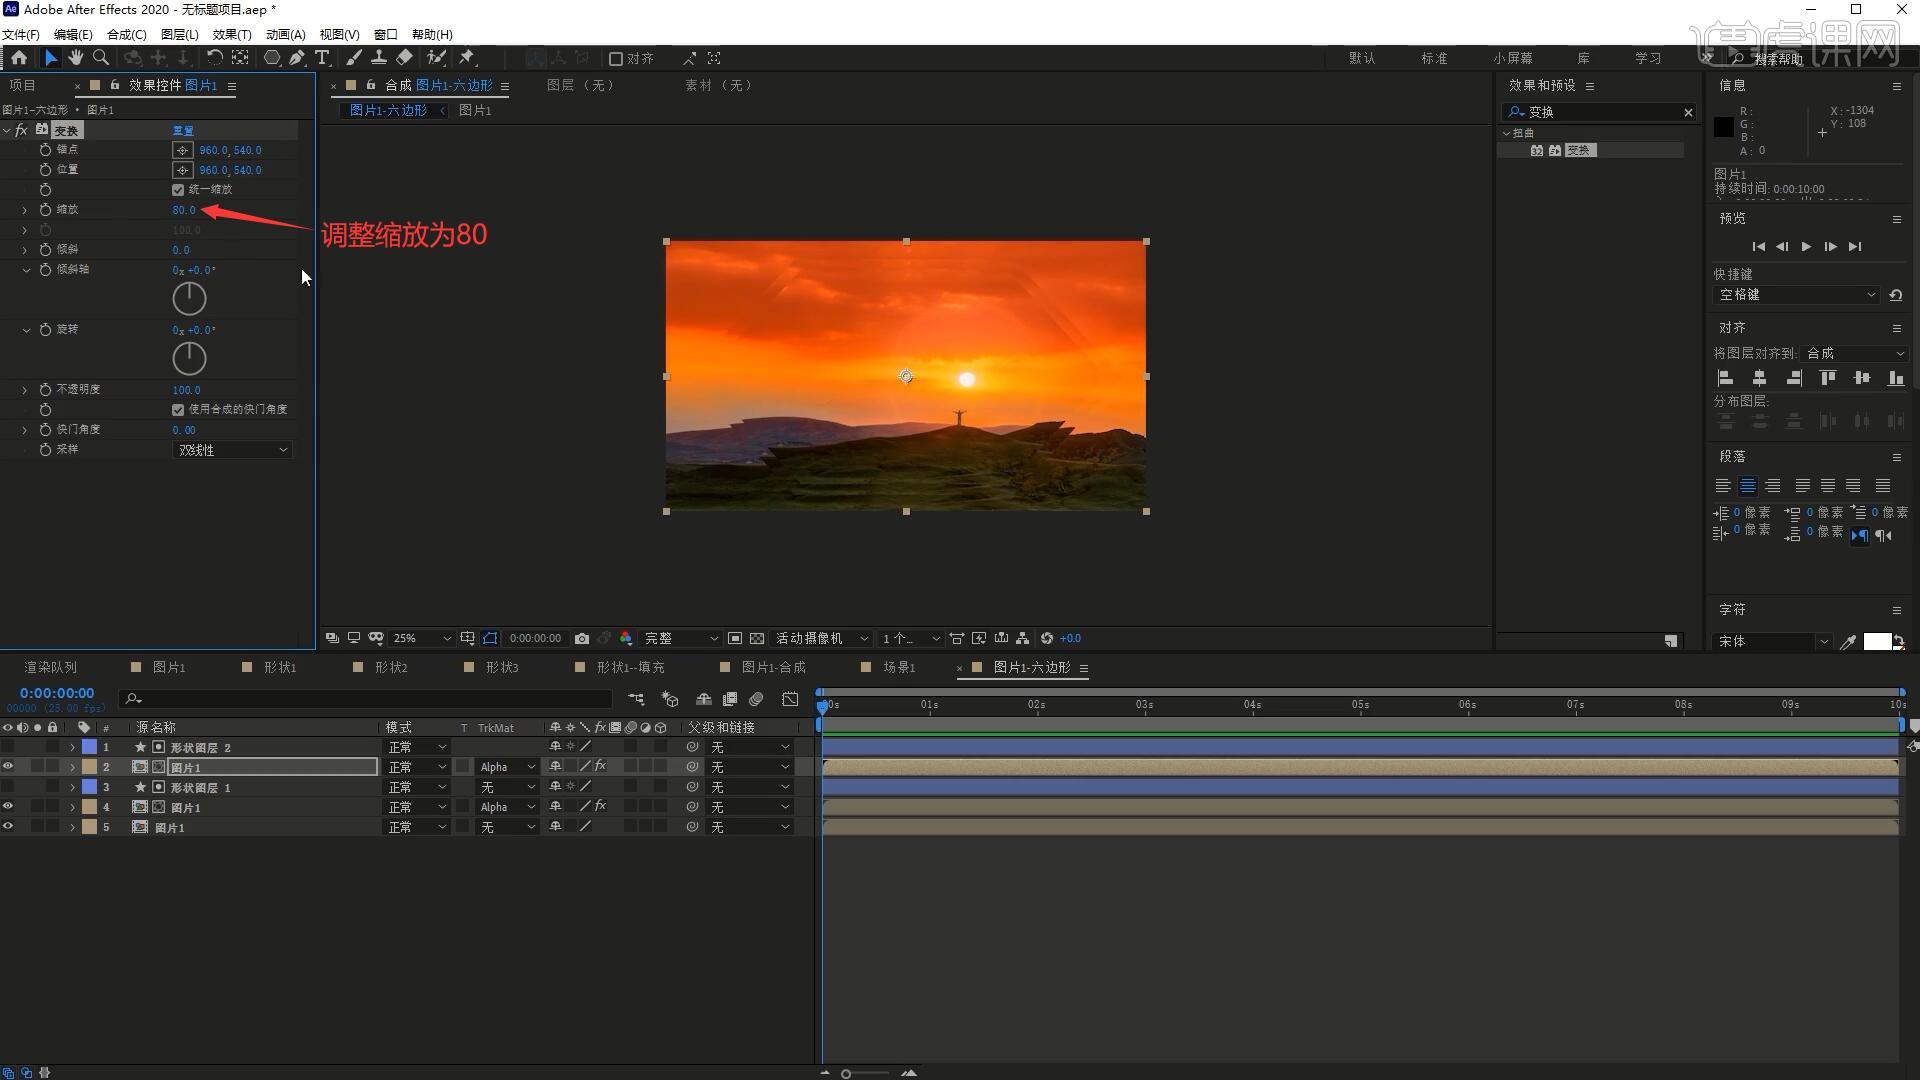Toggle the uniform scale checkbox
1920x1080 pixels.
(178, 190)
